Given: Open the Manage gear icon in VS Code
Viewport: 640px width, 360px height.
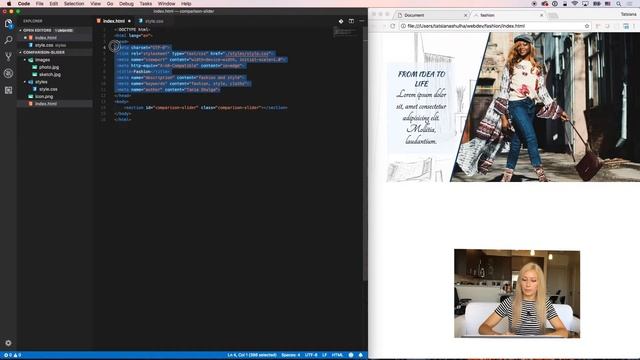Looking at the screenshot, I should (x=8, y=343).
